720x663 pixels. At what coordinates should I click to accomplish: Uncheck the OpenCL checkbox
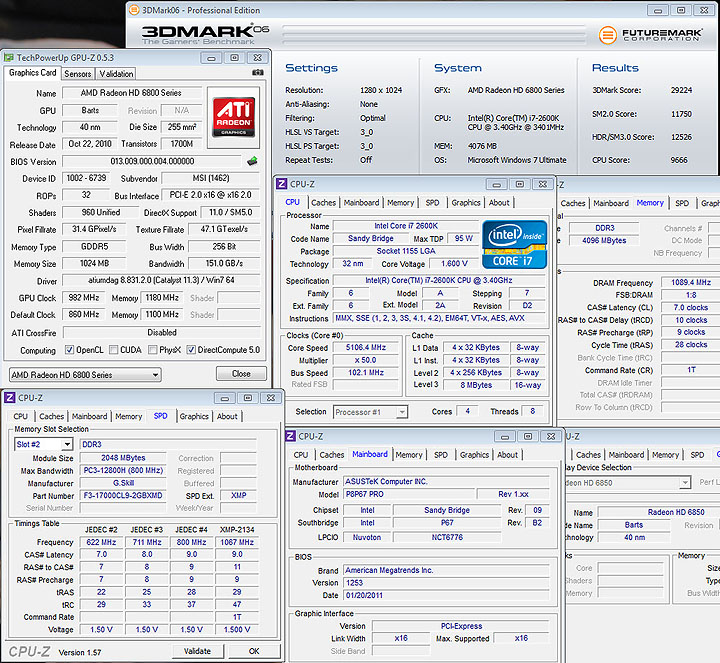pyautogui.click(x=71, y=351)
